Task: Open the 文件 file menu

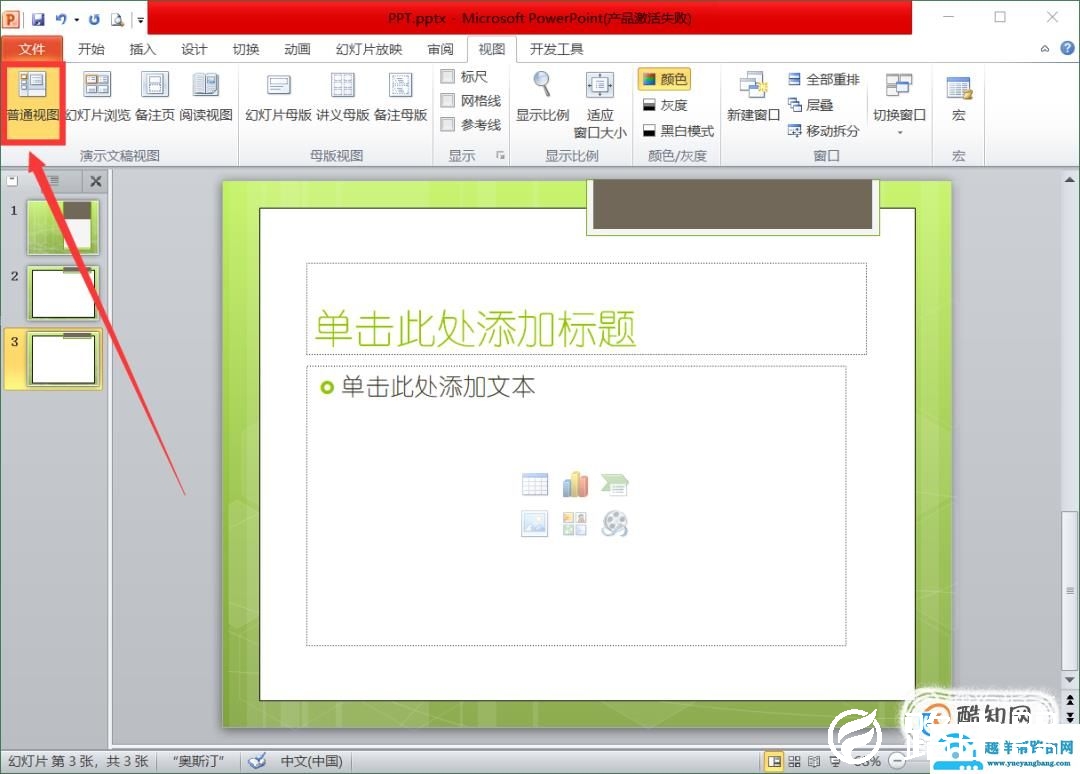Action: (32, 49)
